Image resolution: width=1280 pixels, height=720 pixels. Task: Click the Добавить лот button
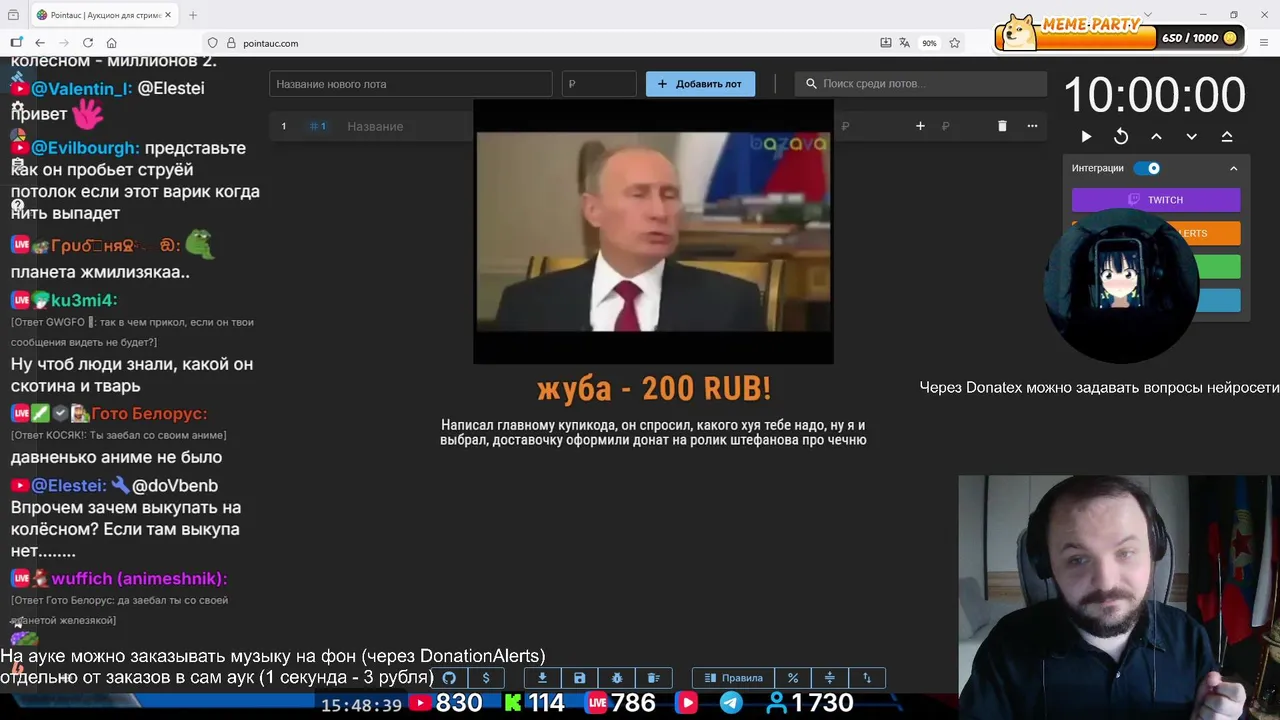pyautogui.click(x=700, y=84)
